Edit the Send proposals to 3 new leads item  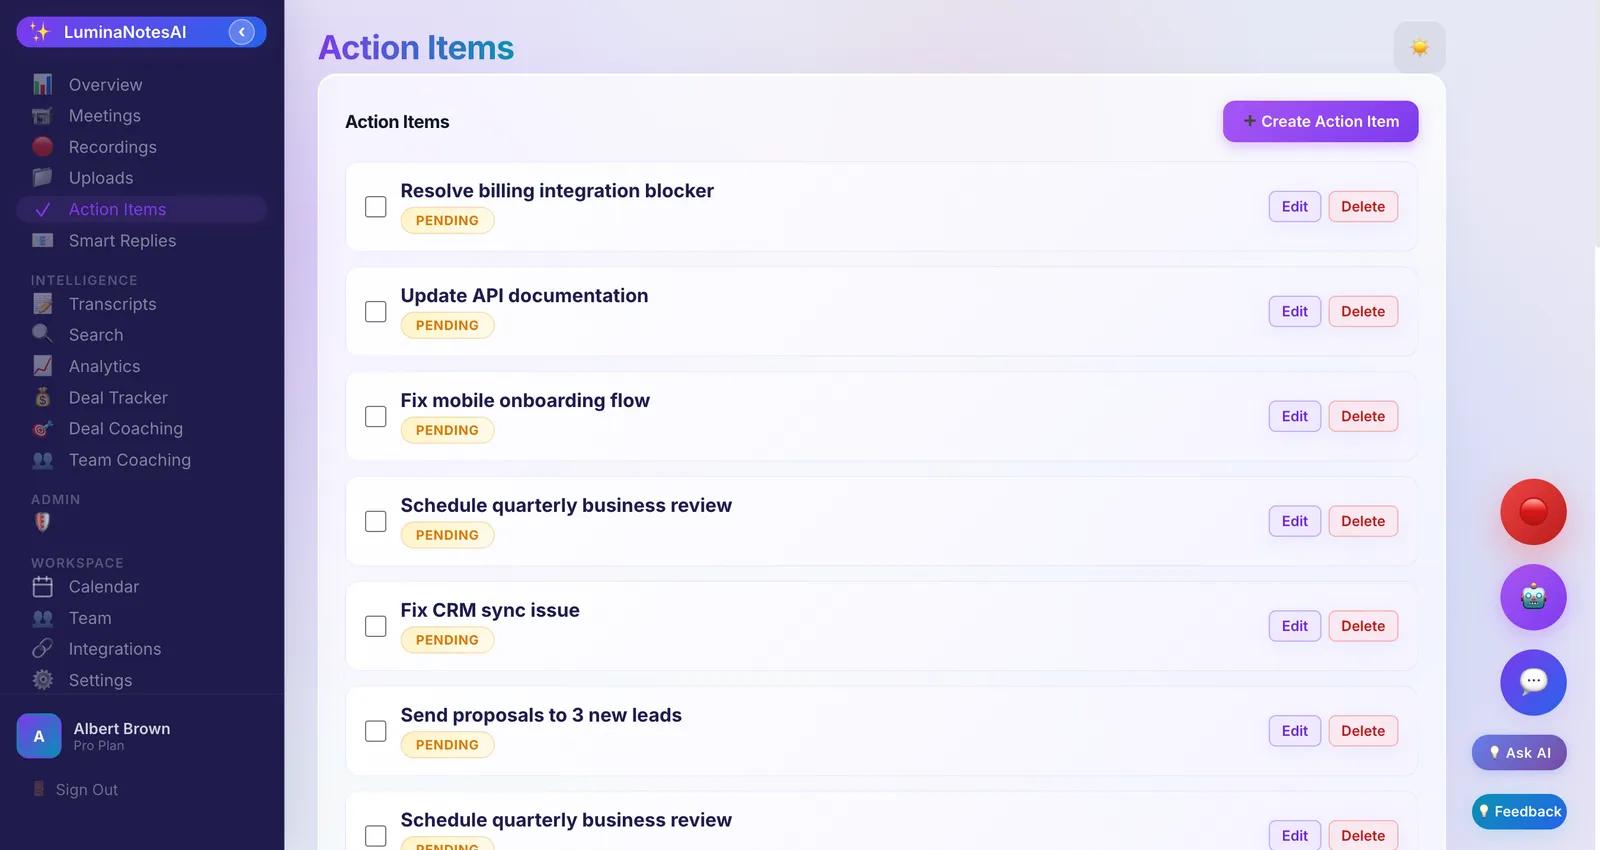coord(1295,731)
